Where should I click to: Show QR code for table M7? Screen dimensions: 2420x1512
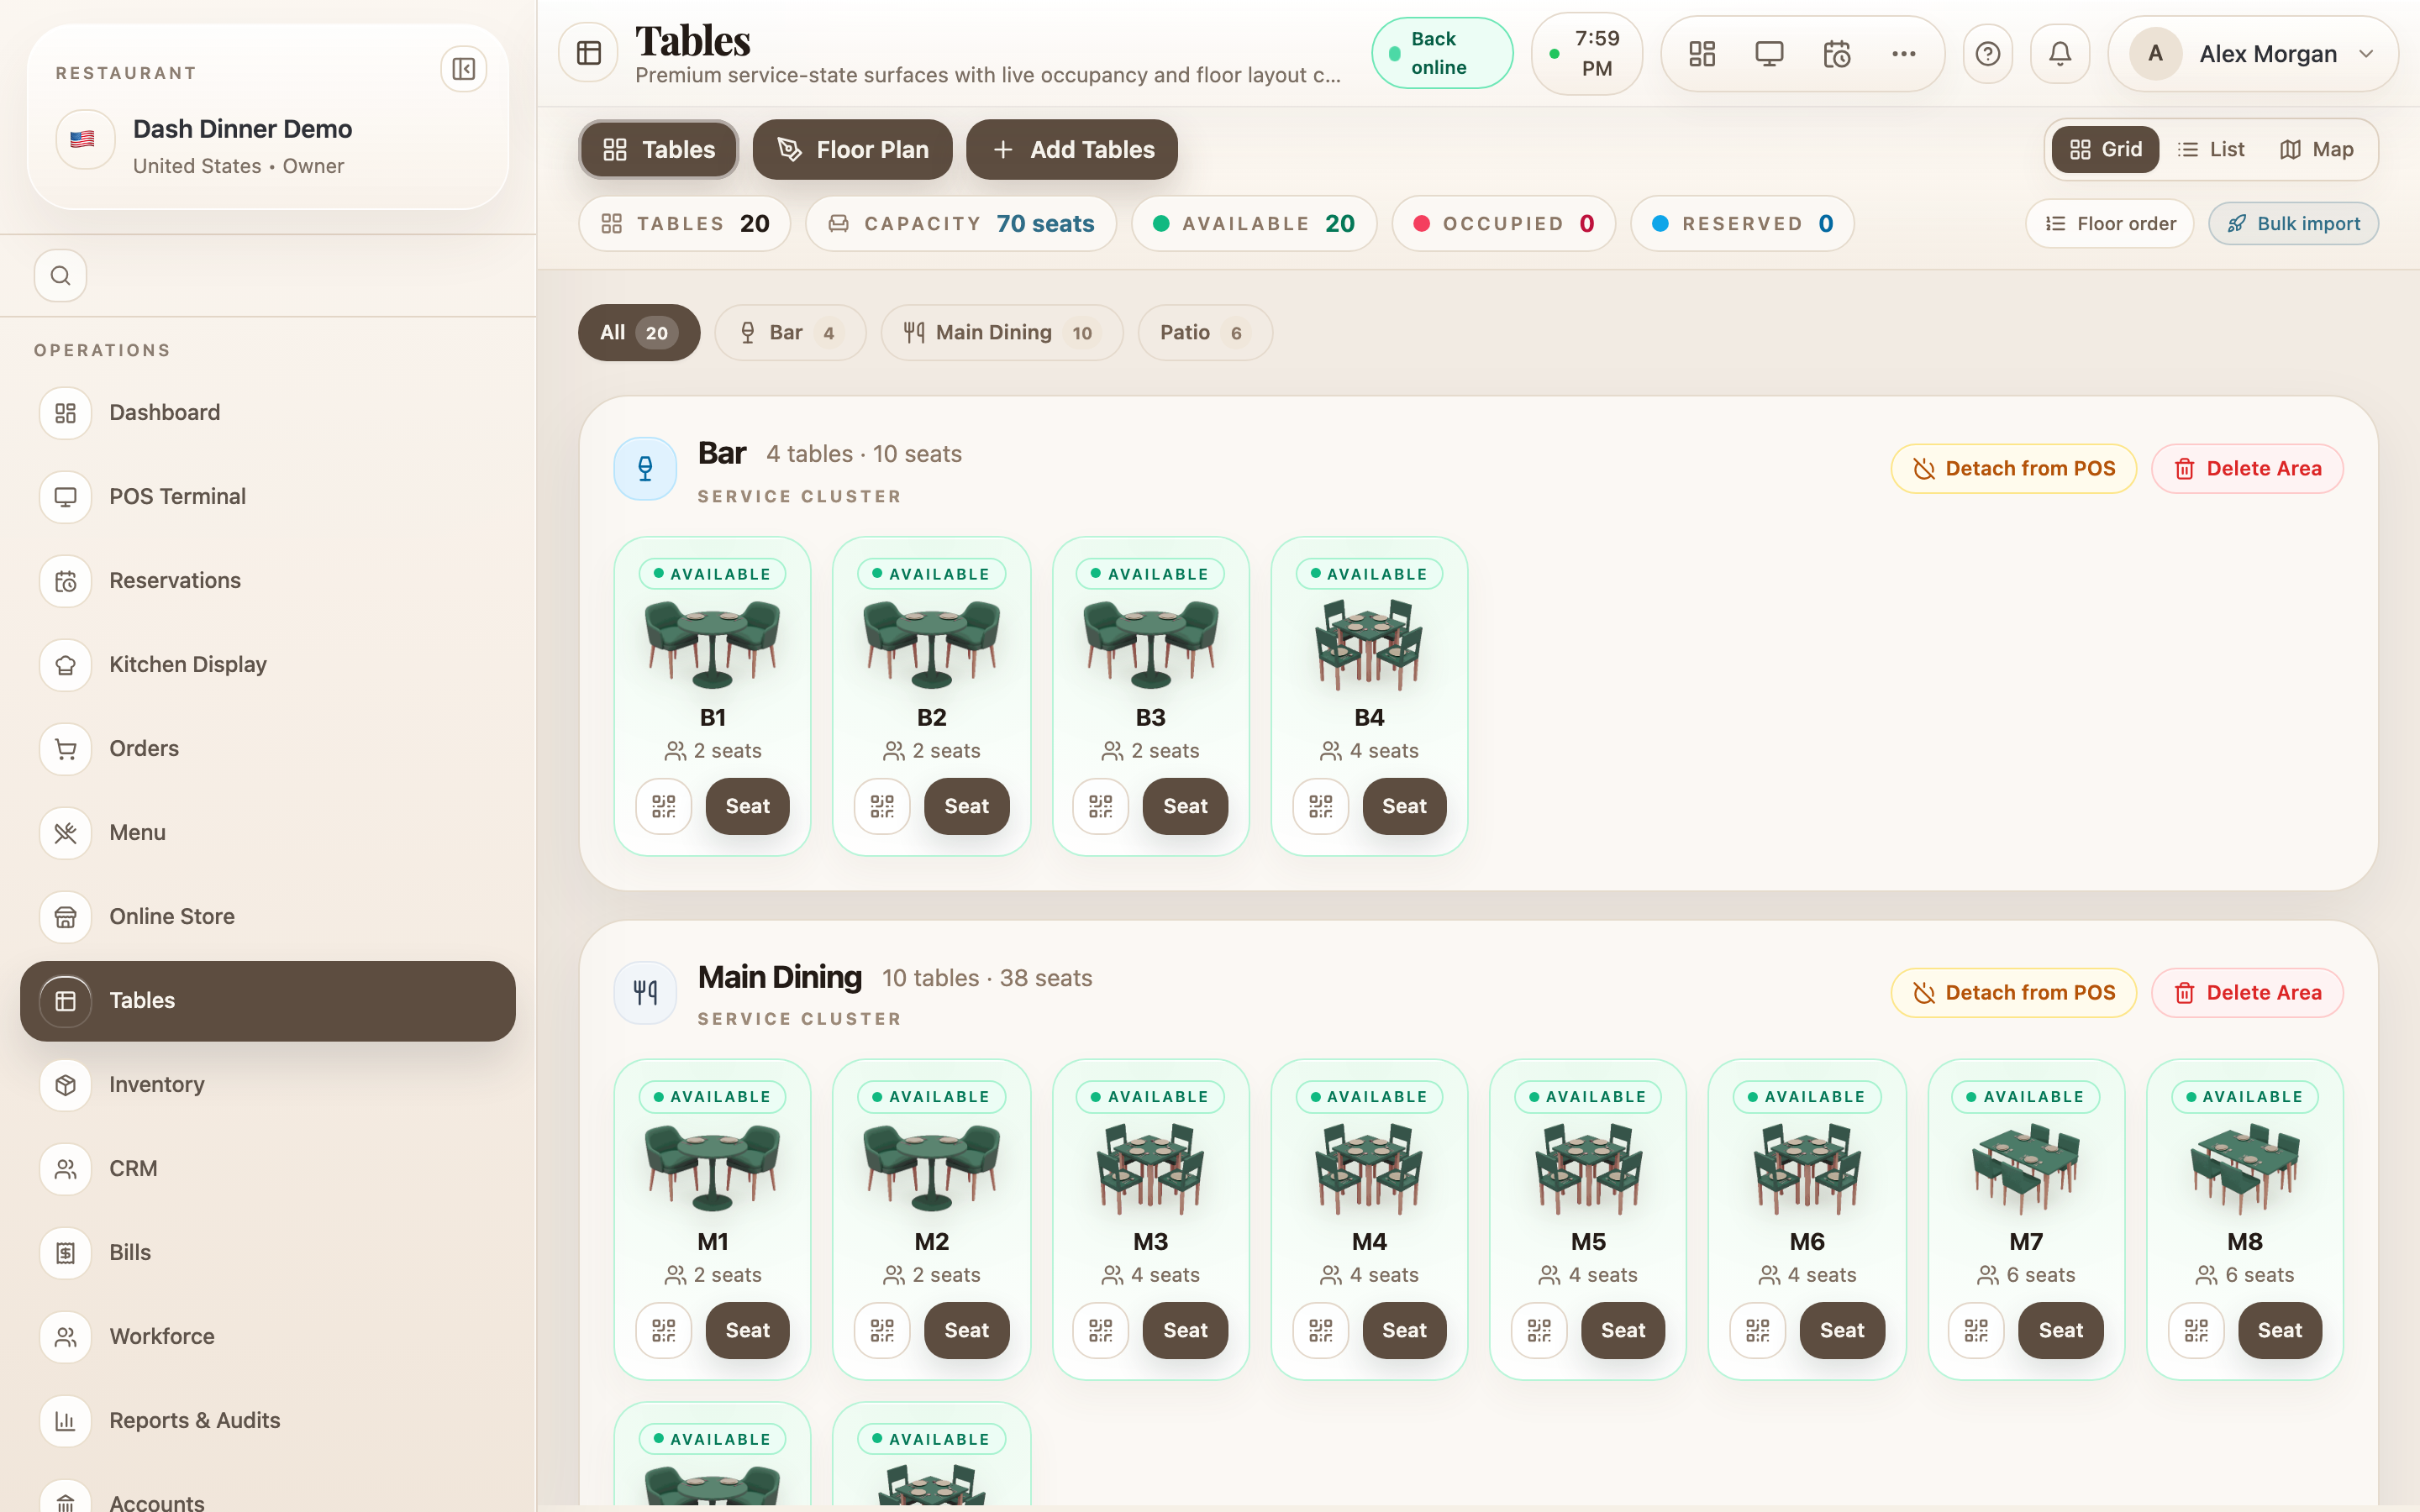click(x=1976, y=1330)
